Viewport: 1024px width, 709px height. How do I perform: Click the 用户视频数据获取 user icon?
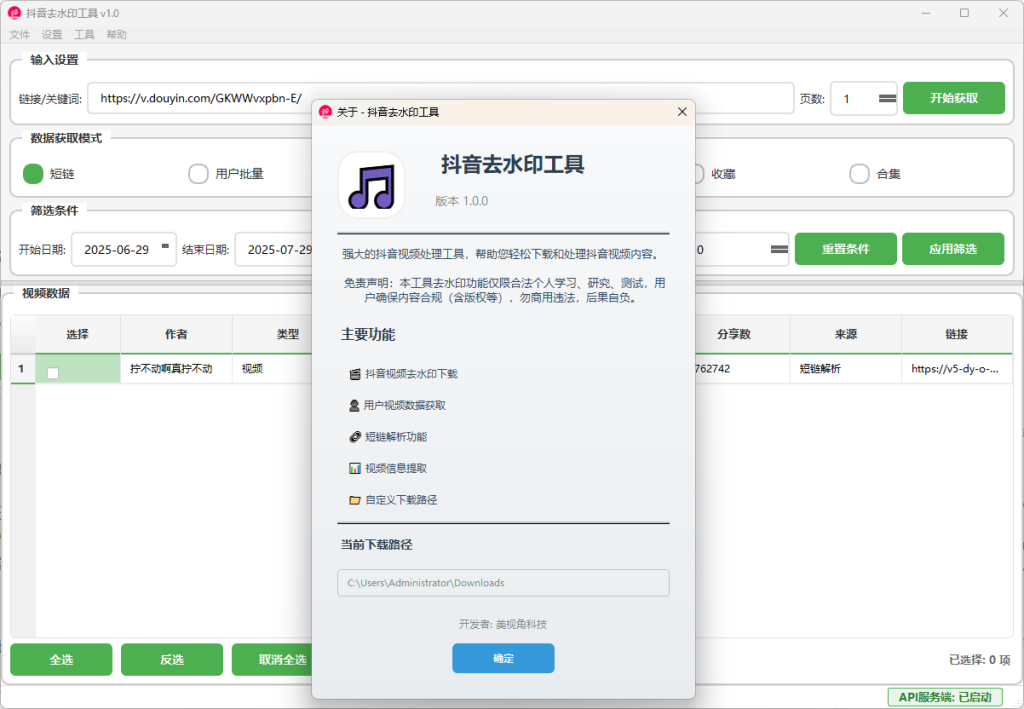pyautogui.click(x=353, y=405)
